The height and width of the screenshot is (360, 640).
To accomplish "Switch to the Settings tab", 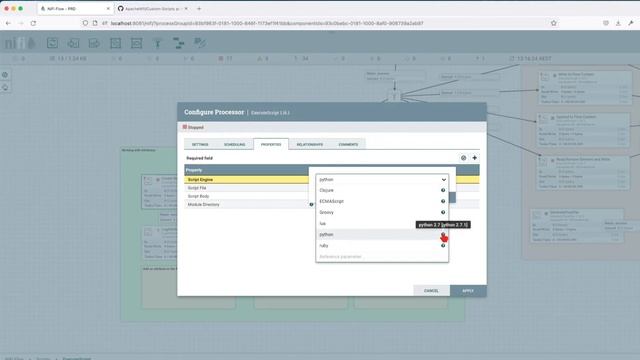I will coord(200,144).
